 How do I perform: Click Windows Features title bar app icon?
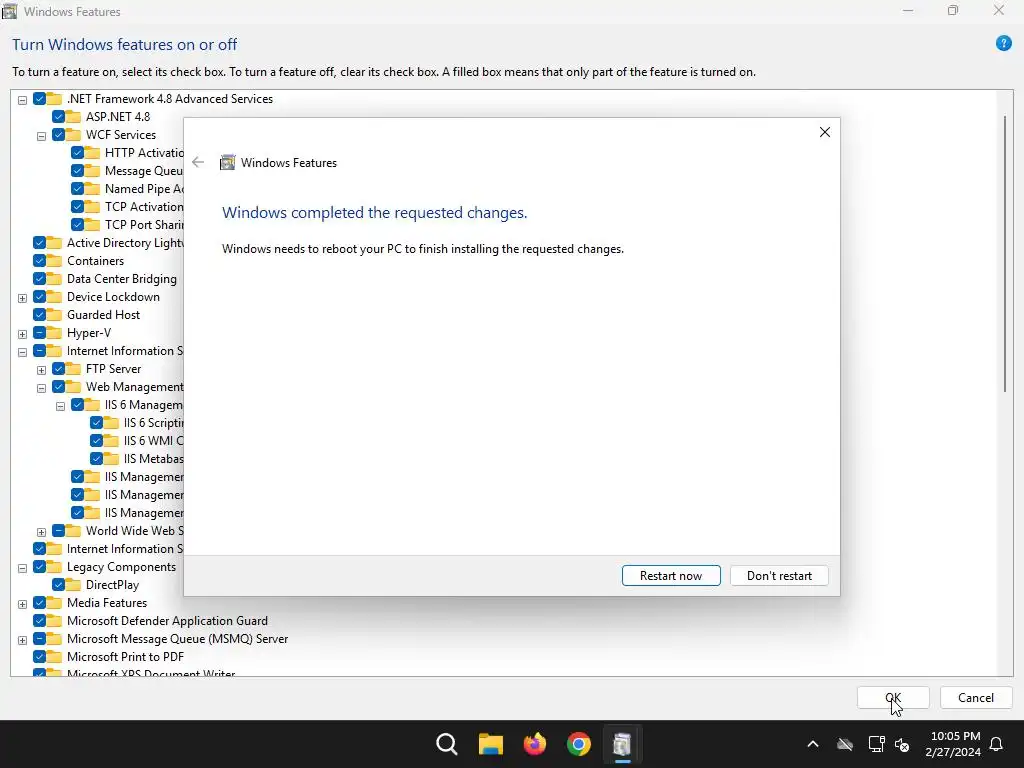coord(10,11)
